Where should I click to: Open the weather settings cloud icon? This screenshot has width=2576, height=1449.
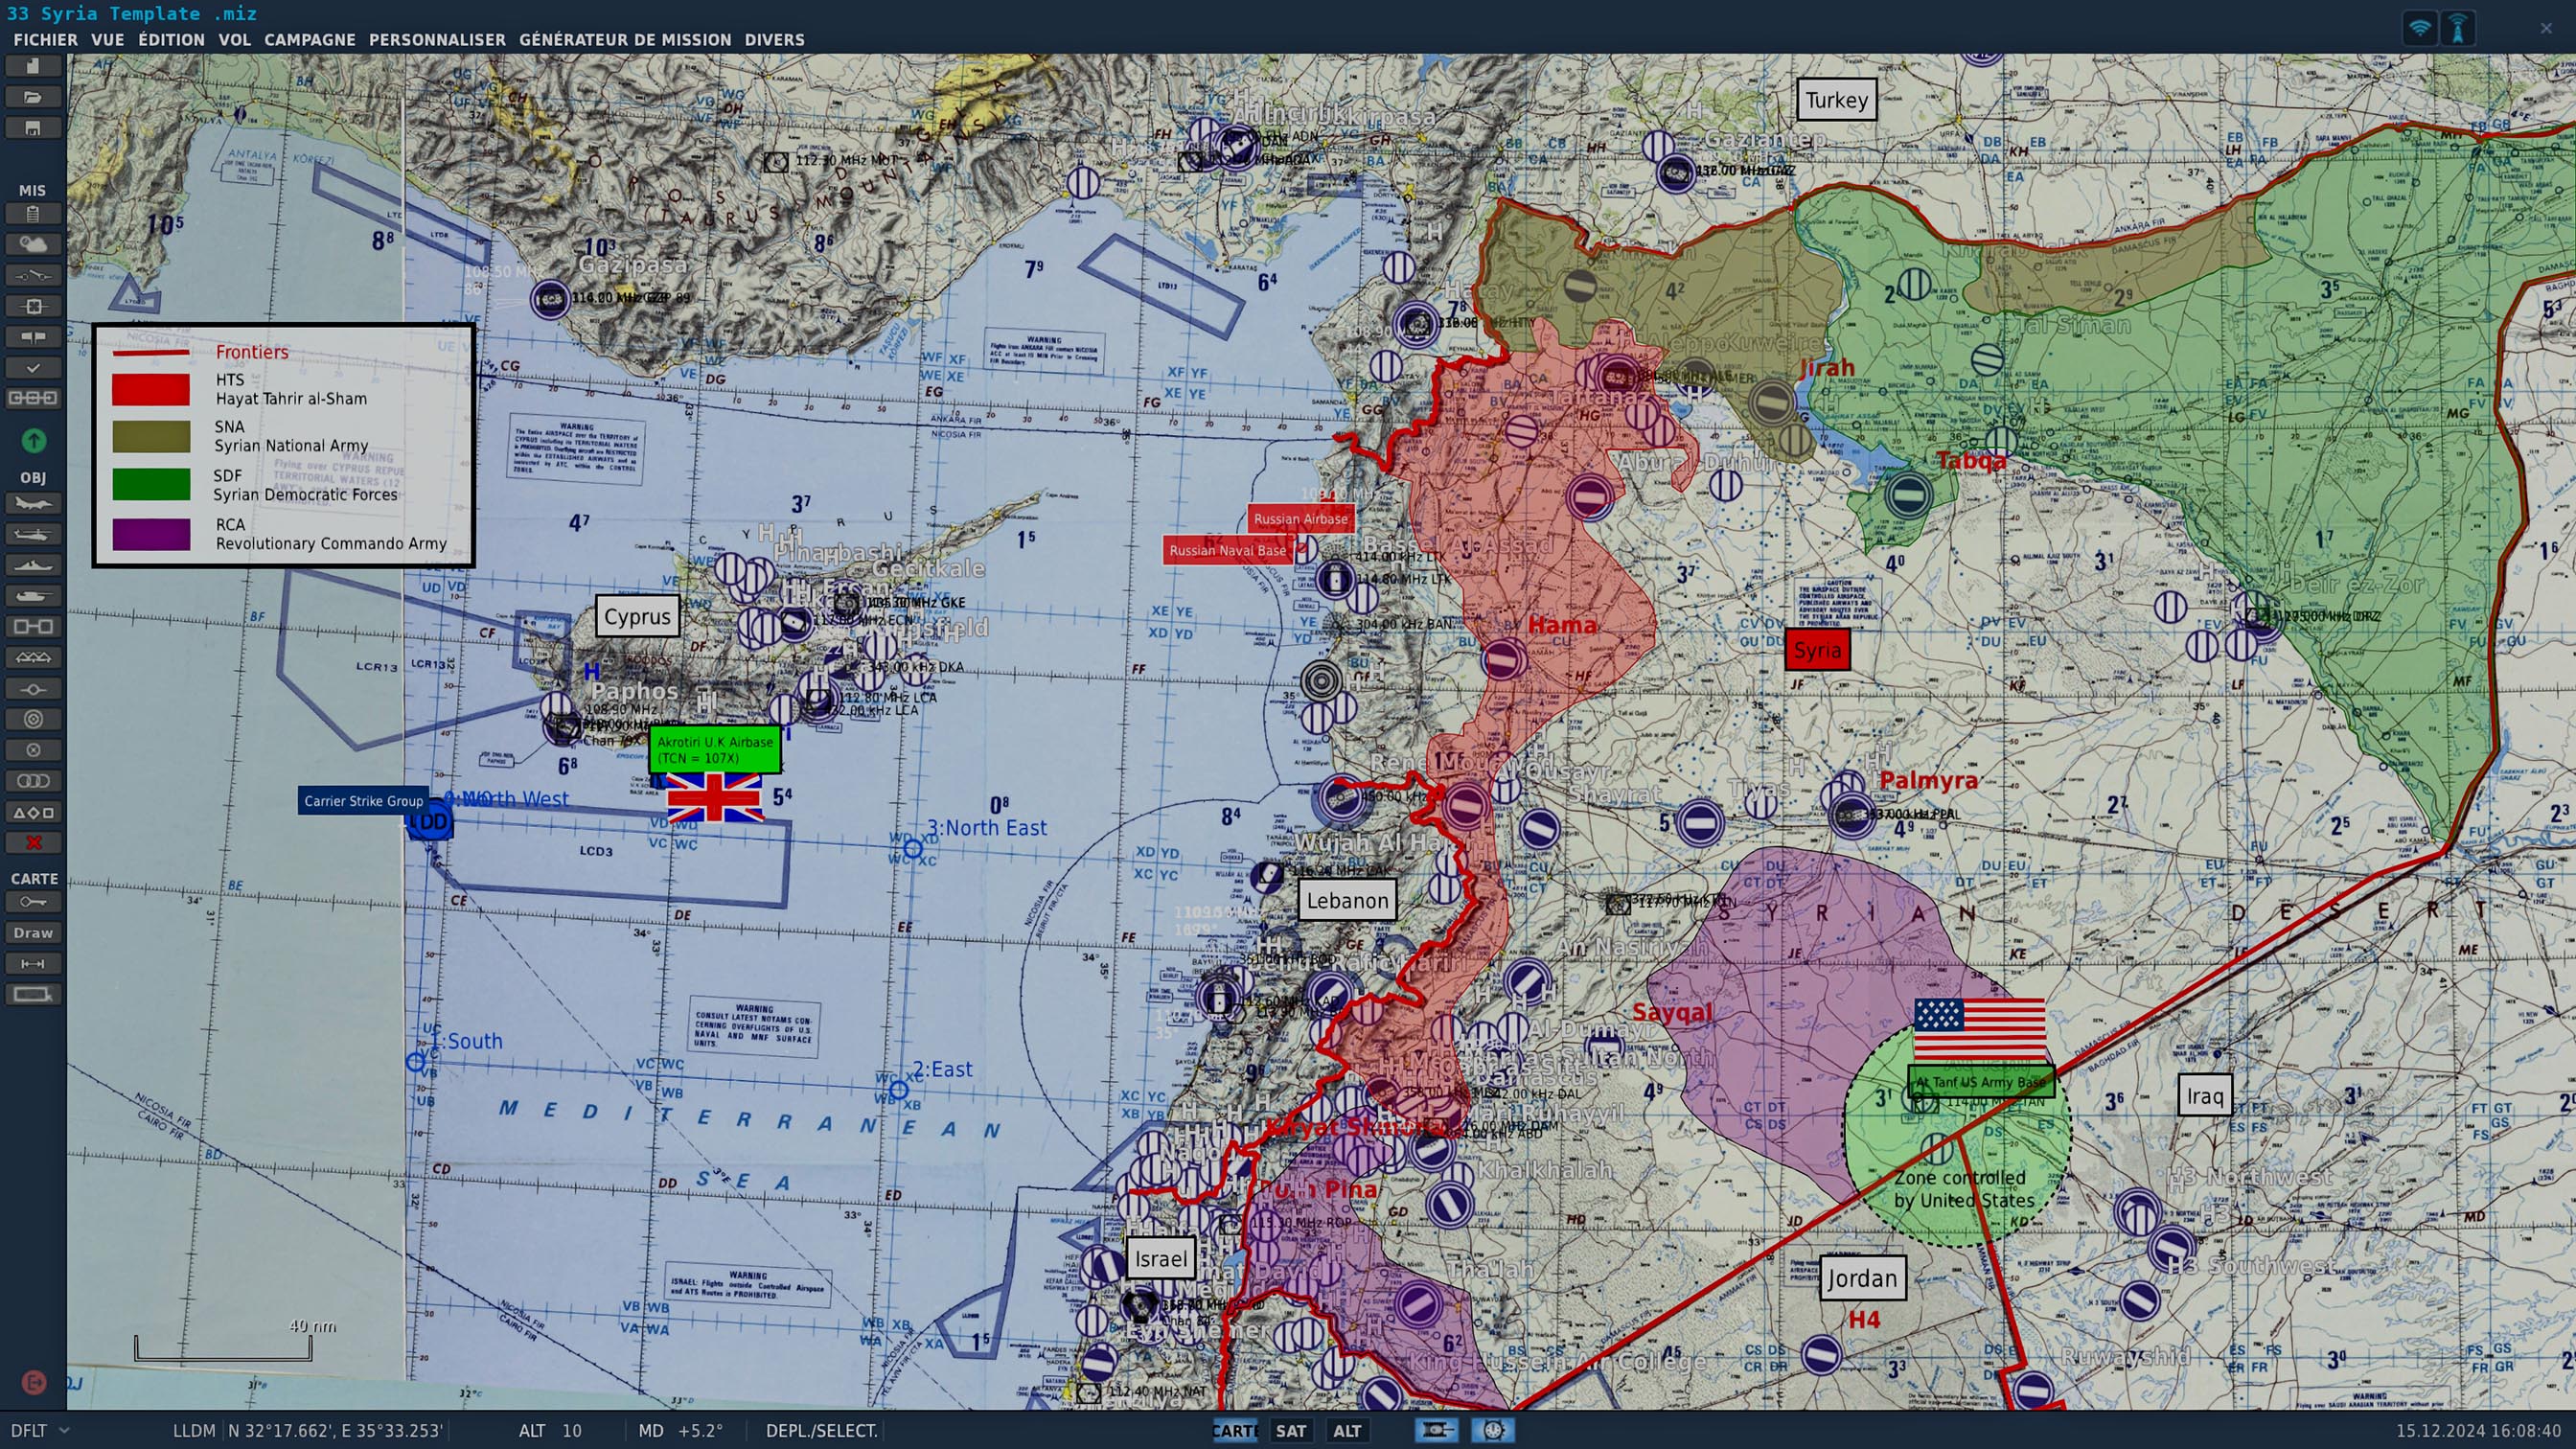33,244
